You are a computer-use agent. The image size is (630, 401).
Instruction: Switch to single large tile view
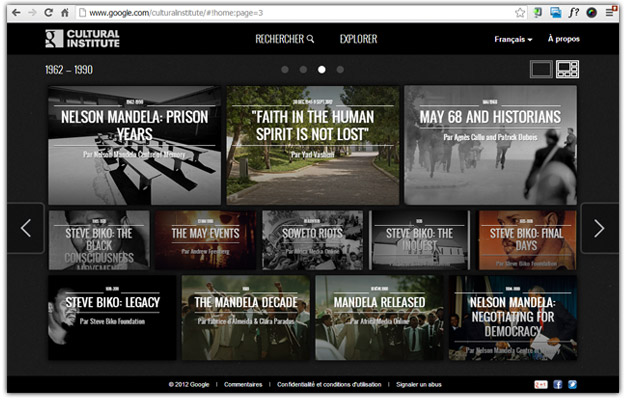541,69
